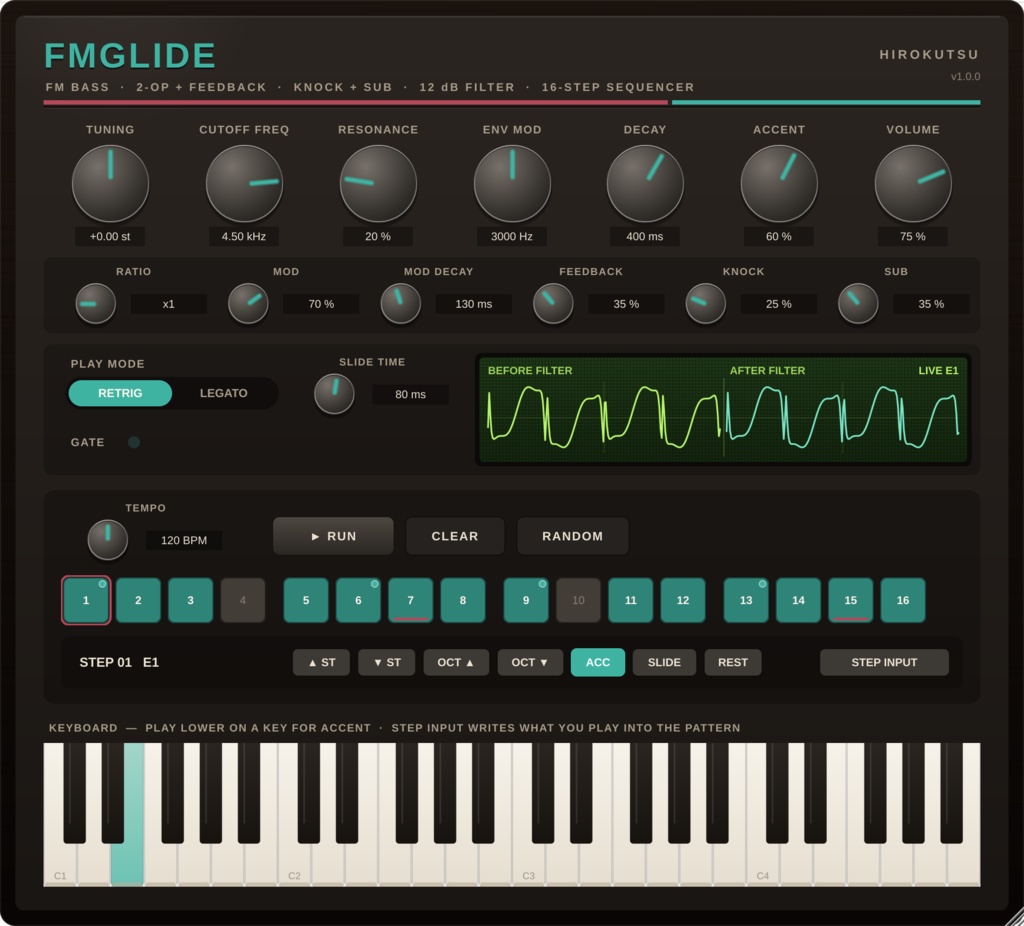Screen dimensions: 1024x926
Task: Click the Env Mod knob
Action: (512, 184)
